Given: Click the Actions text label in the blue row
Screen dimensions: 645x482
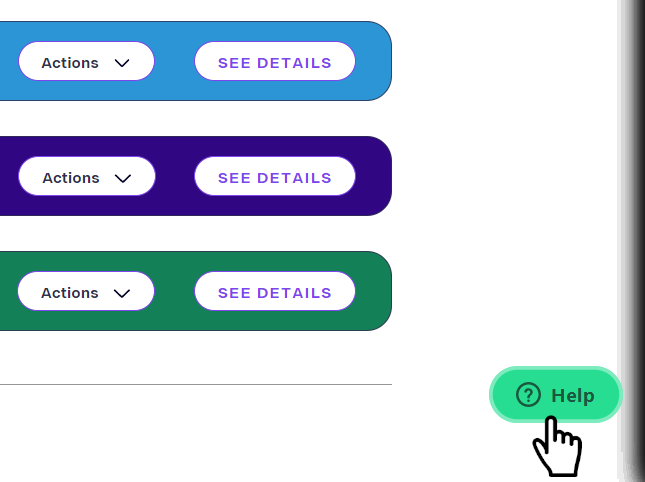Looking at the screenshot, I should point(70,63).
